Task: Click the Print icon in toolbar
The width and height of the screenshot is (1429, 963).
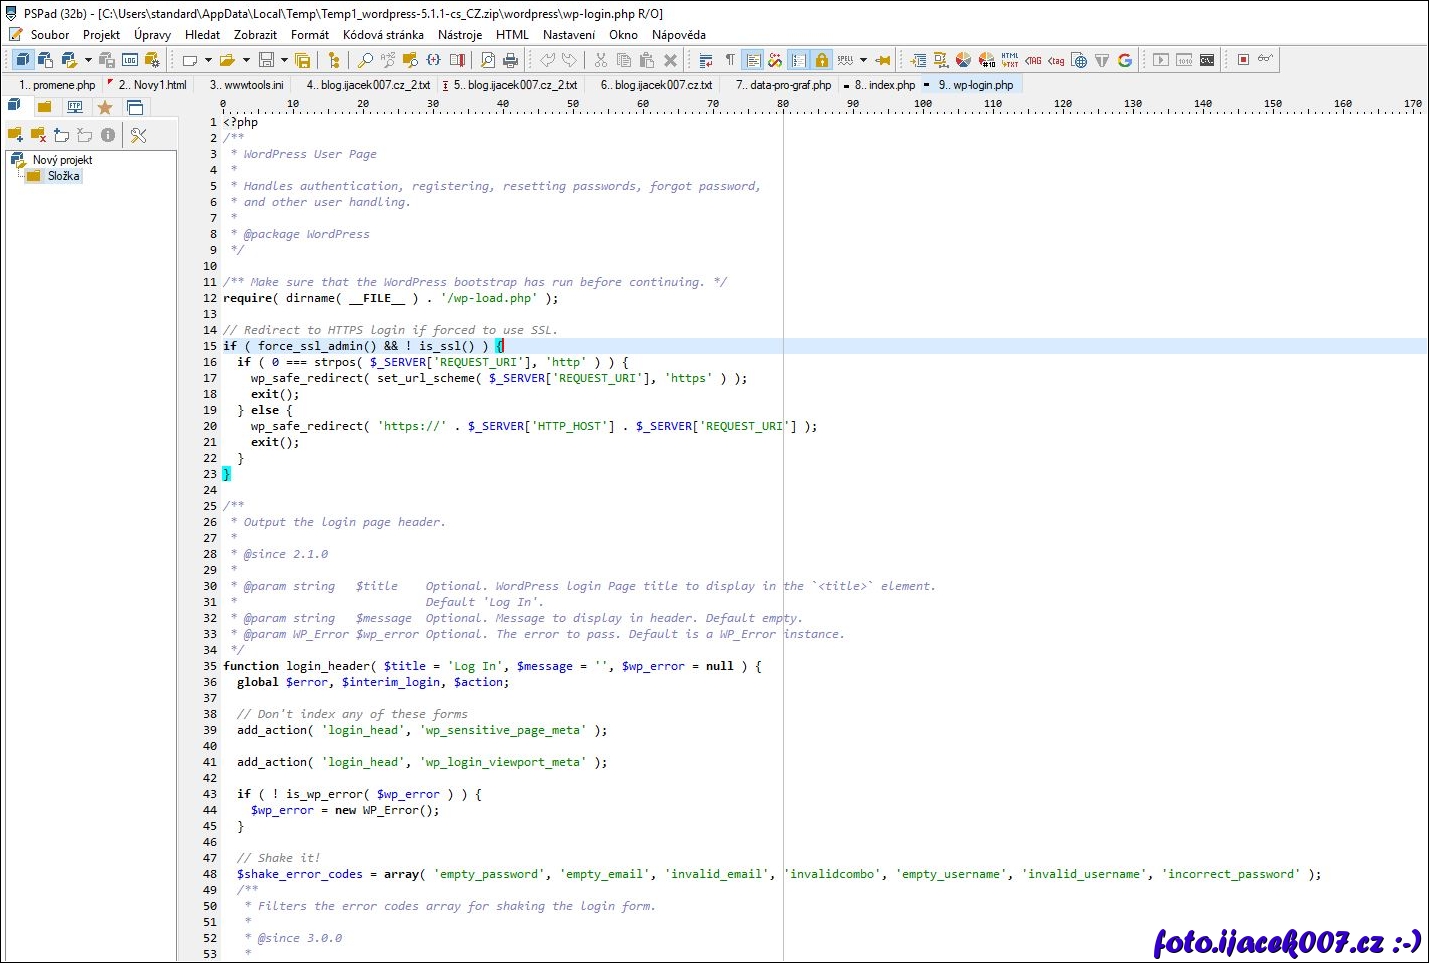Action: pos(510,60)
